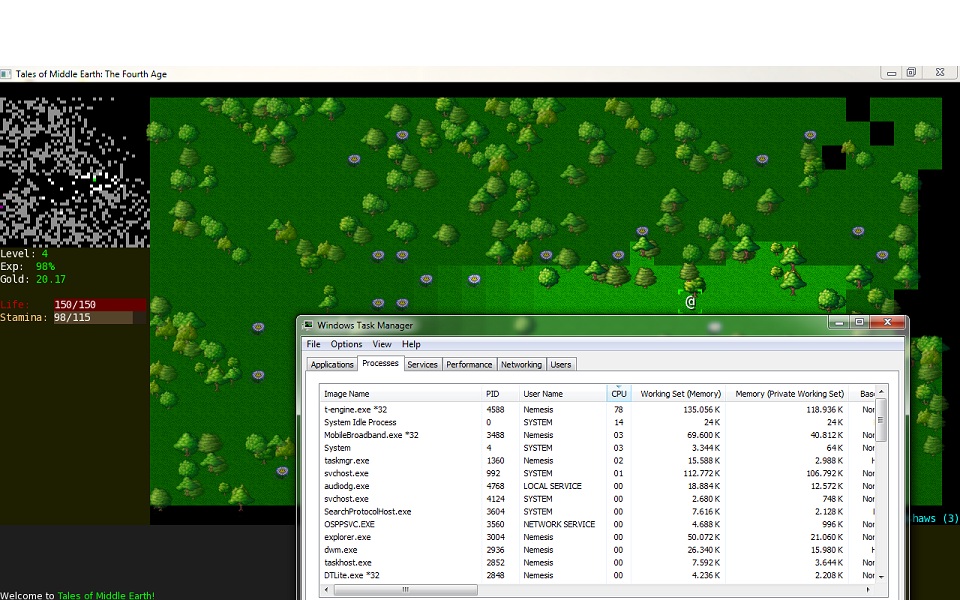Select the Processes tab
Image resolution: width=960 pixels, height=600 pixels.
[380, 363]
